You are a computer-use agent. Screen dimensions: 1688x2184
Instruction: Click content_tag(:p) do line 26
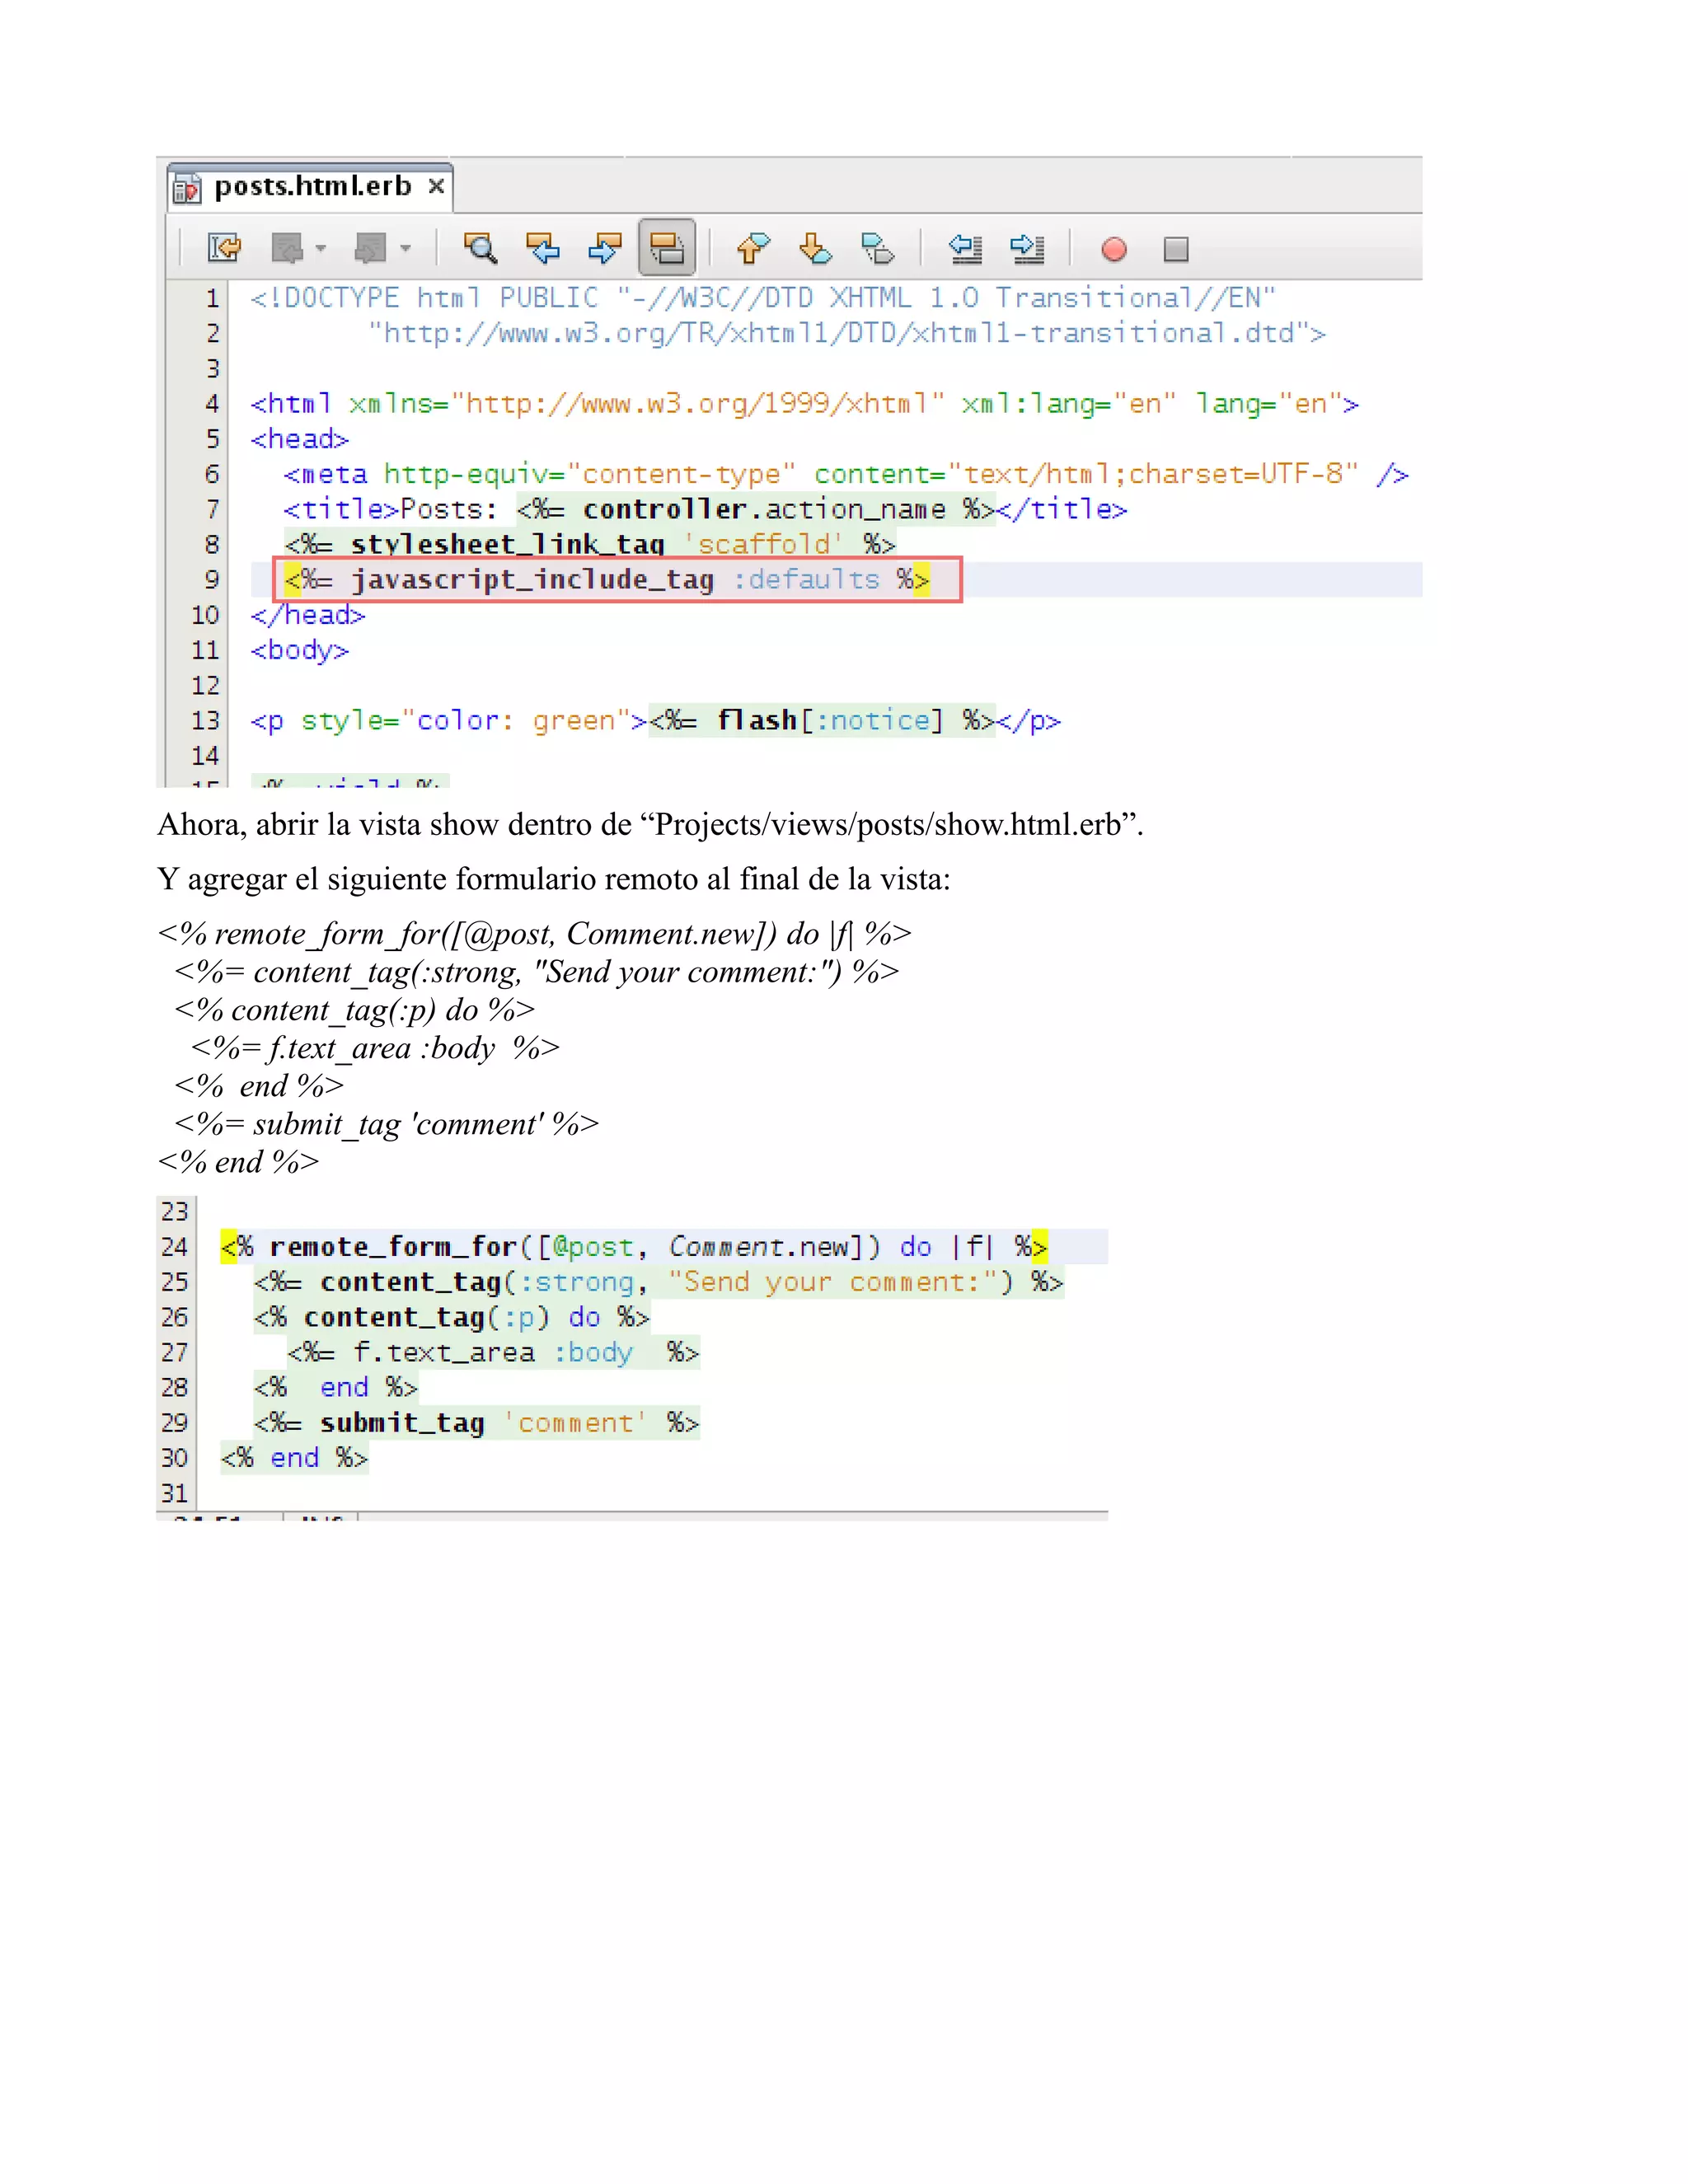pos(452,1317)
